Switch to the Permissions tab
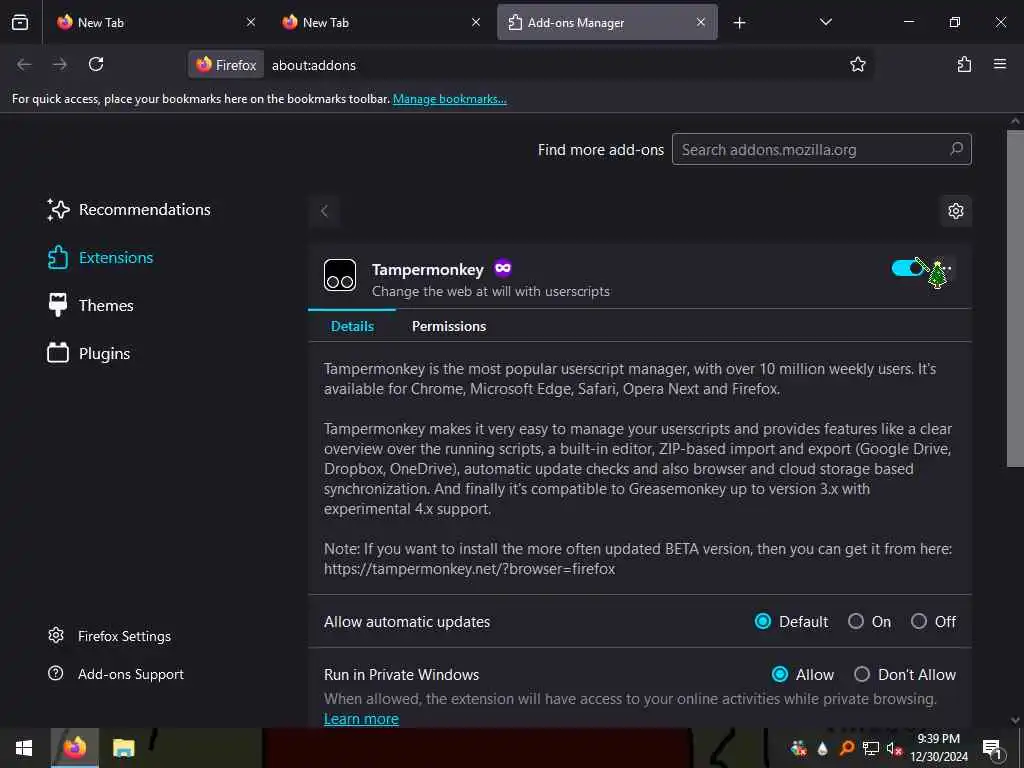The width and height of the screenshot is (1024, 768). (x=449, y=326)
